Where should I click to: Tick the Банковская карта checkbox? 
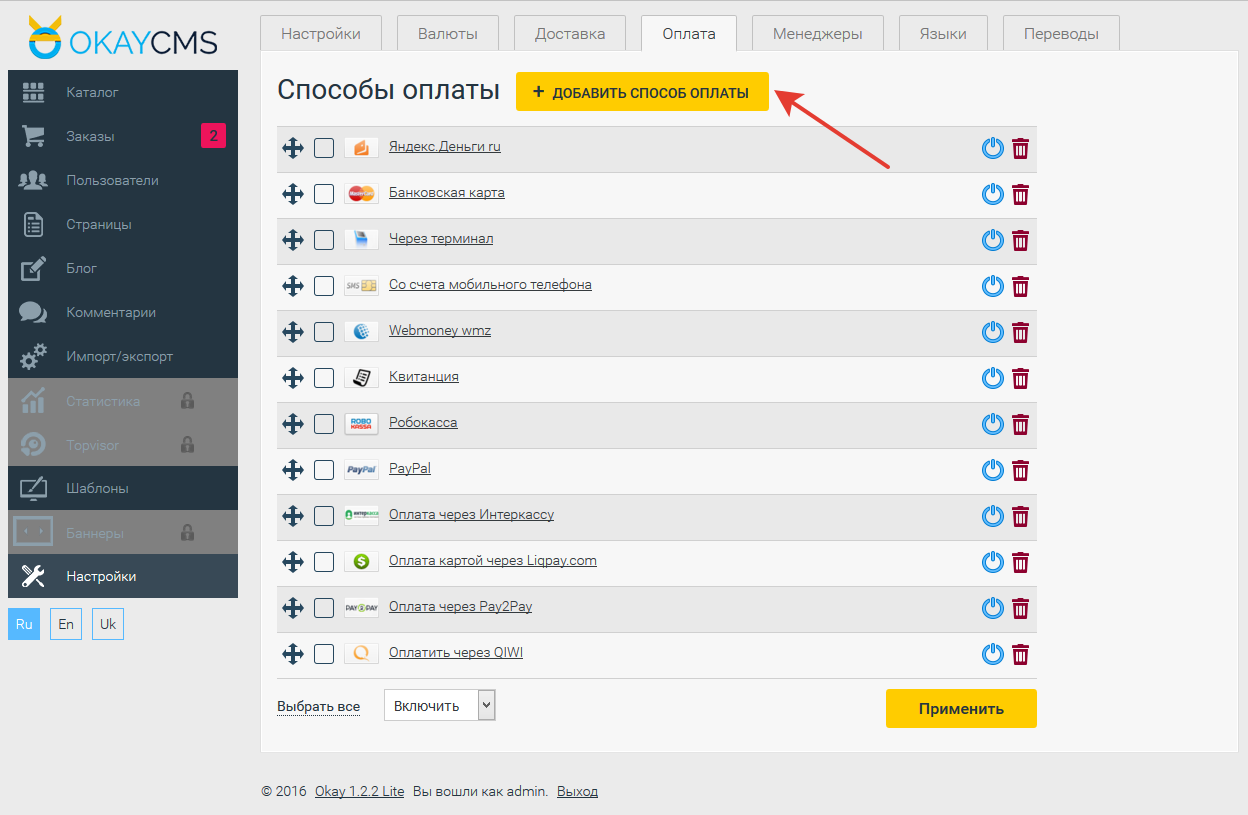pyautogui.click(x=324, y=194)
